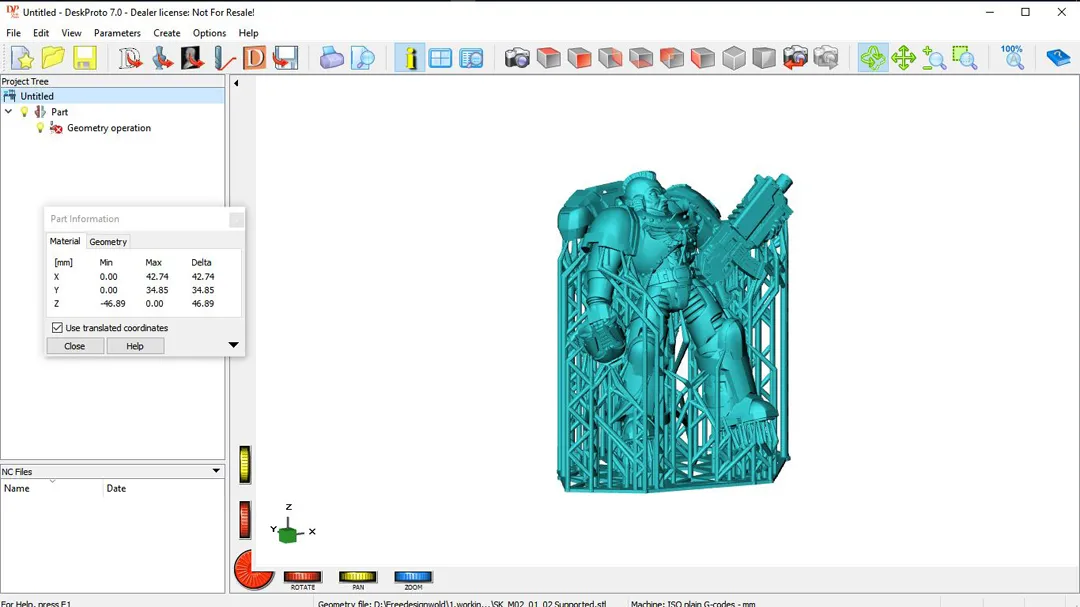Image resolution: width=1080 pixels, height=607 pixels.
Task: Open the Help menu in menu bar
Action: (249, 33)
